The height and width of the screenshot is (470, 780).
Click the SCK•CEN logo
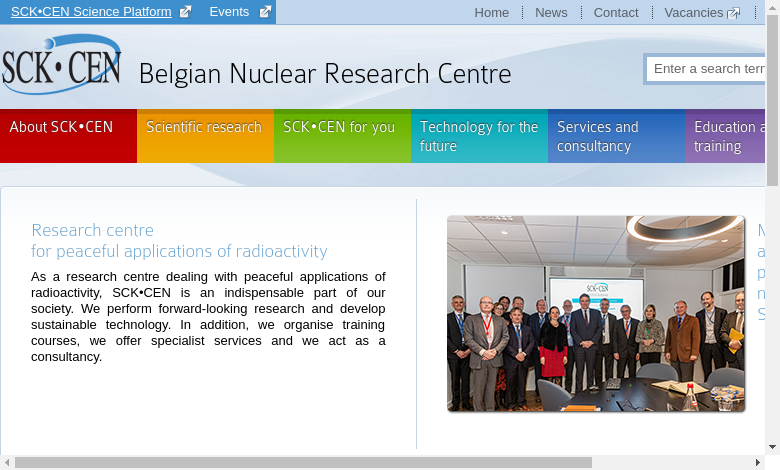coord(61,65)
